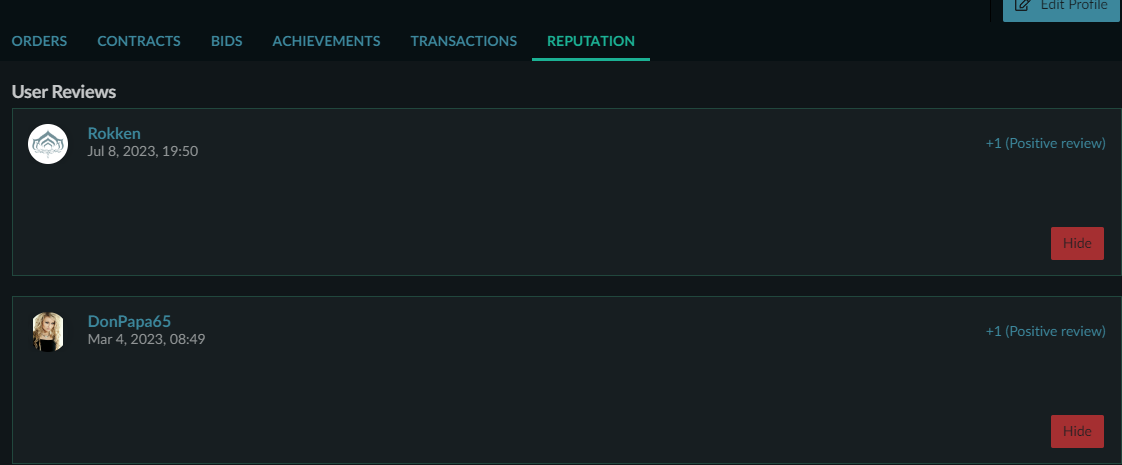Screen dimensions: 1122x465
Task: Go to the Bids tab
Action: (227, 41)
